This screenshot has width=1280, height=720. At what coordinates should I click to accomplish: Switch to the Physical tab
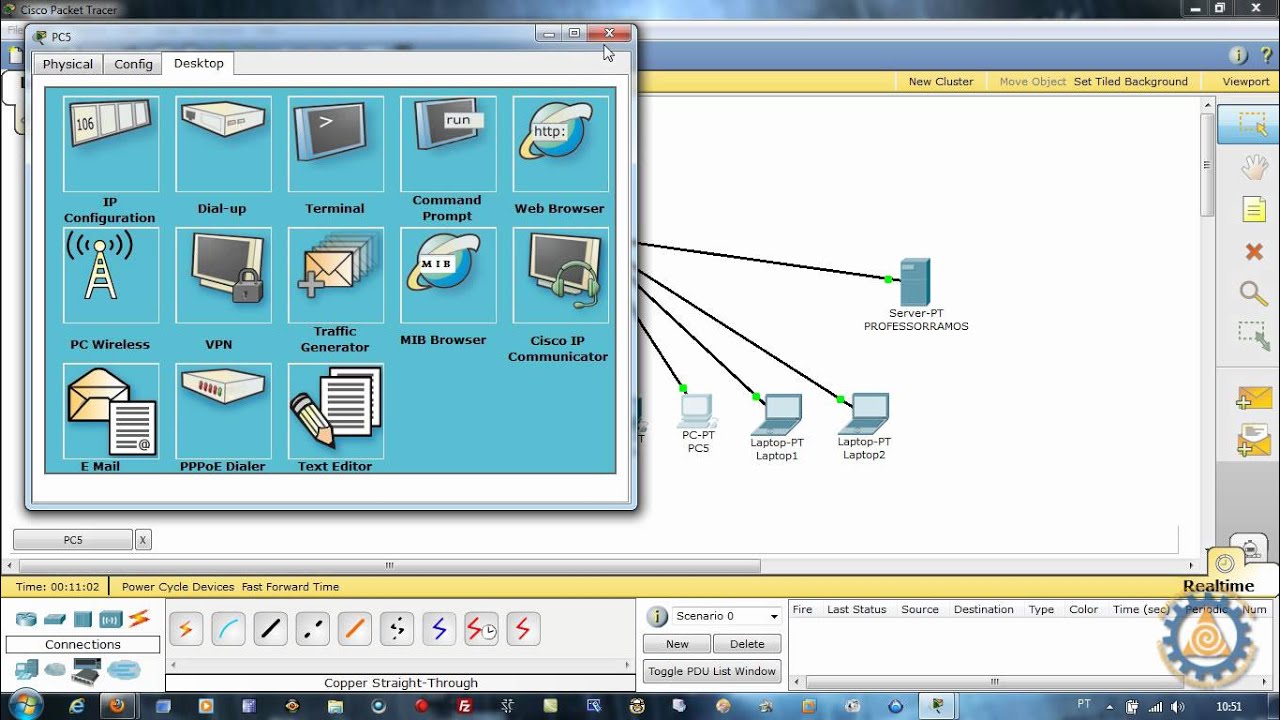[67, 64]
